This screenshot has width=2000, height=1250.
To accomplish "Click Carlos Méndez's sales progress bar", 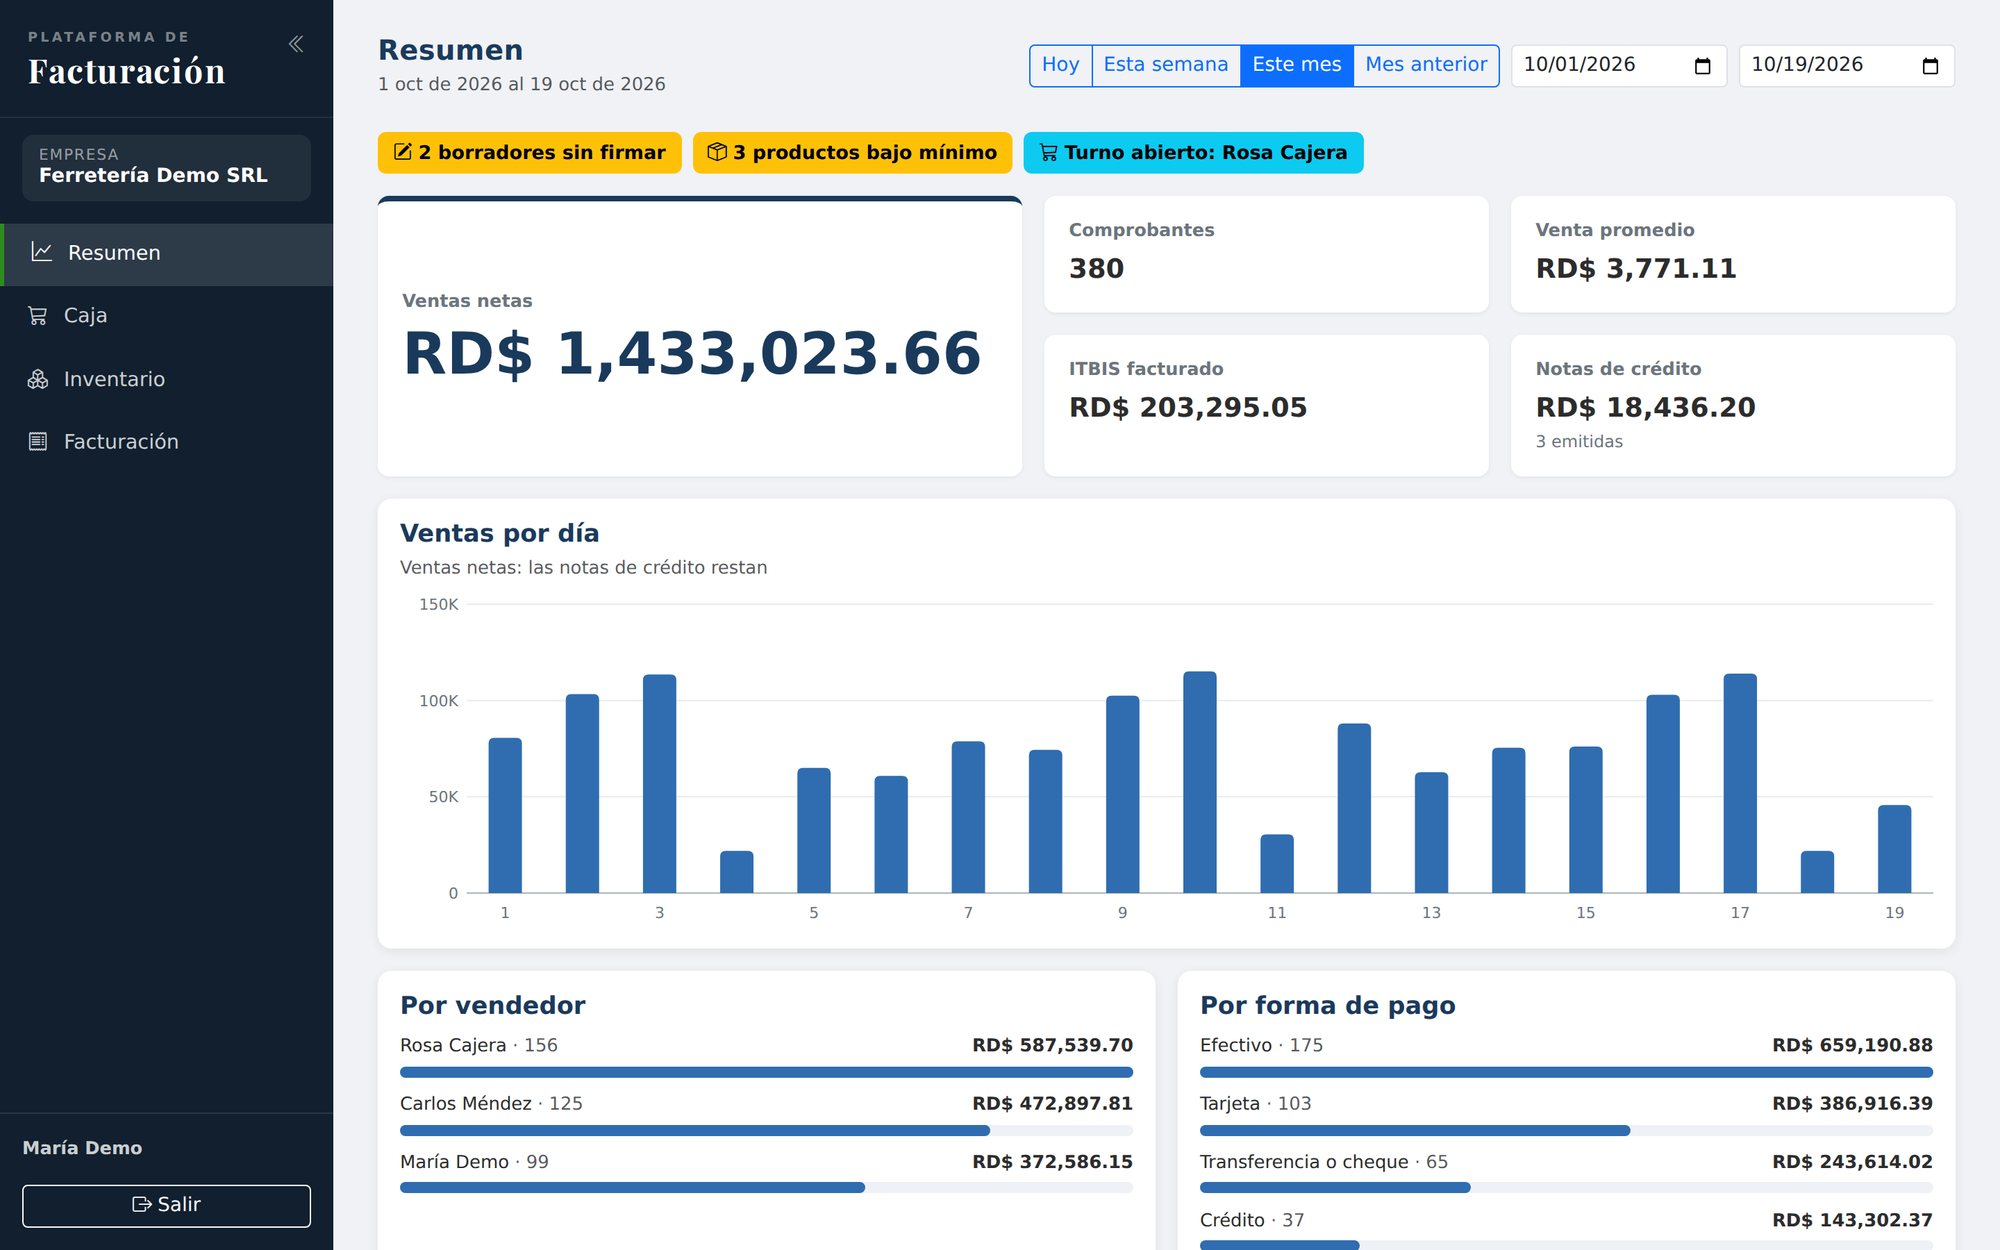I will click(766, 1130).
